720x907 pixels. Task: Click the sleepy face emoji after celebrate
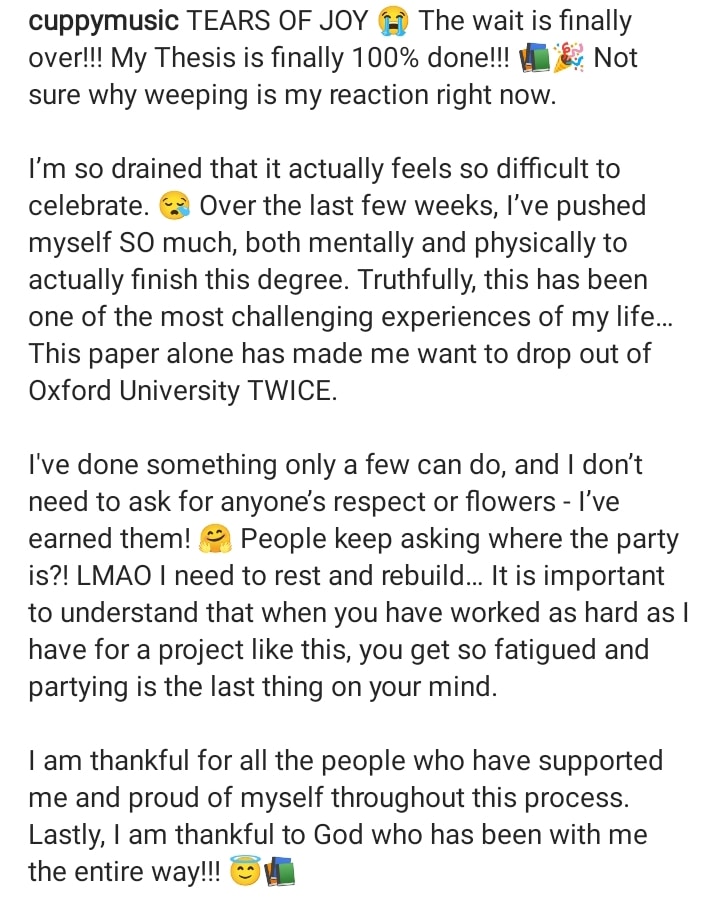click(173, 207)
